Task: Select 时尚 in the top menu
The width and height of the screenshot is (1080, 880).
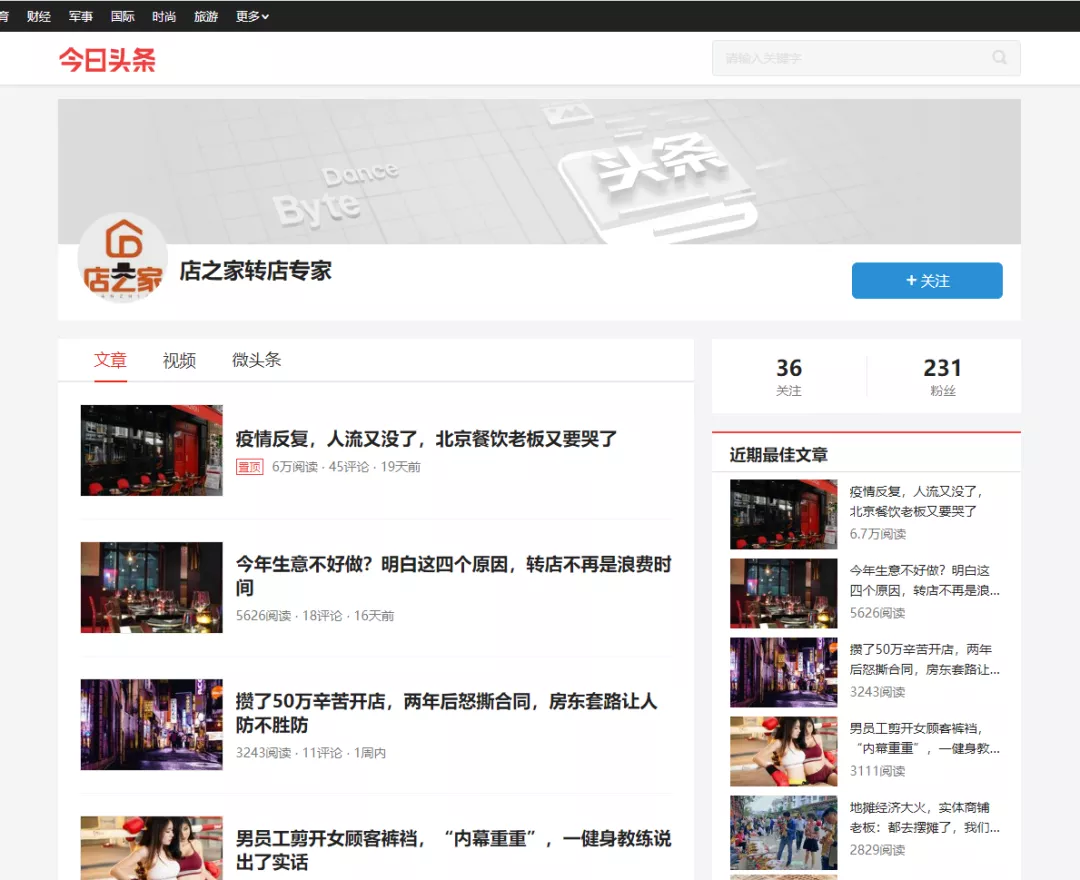Action: pos(163,16)
